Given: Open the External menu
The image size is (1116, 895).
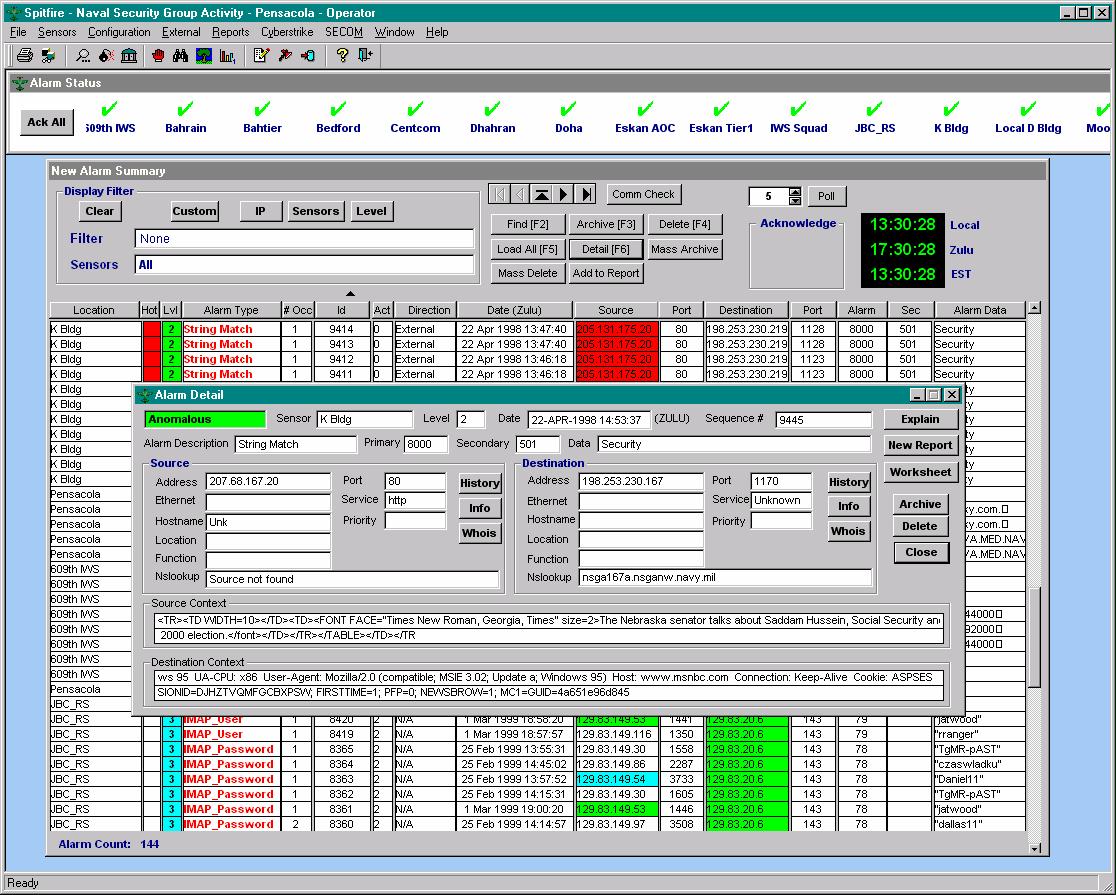Looking at the screenshot, I should (181, 32).
